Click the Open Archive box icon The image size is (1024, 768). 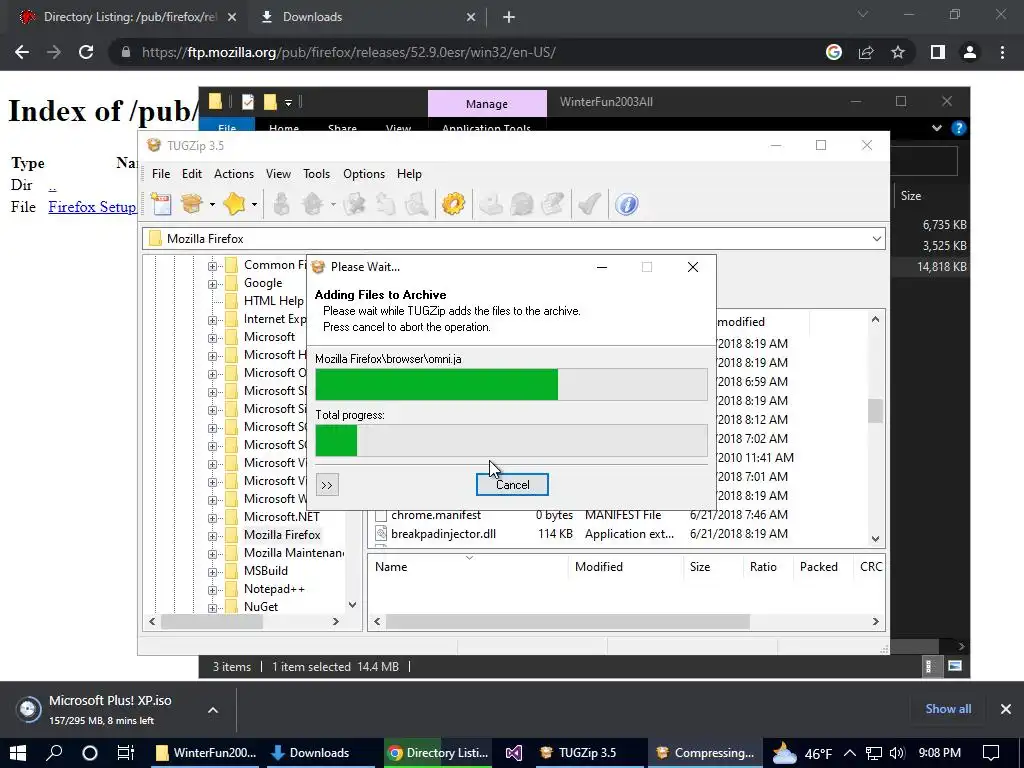192,204
